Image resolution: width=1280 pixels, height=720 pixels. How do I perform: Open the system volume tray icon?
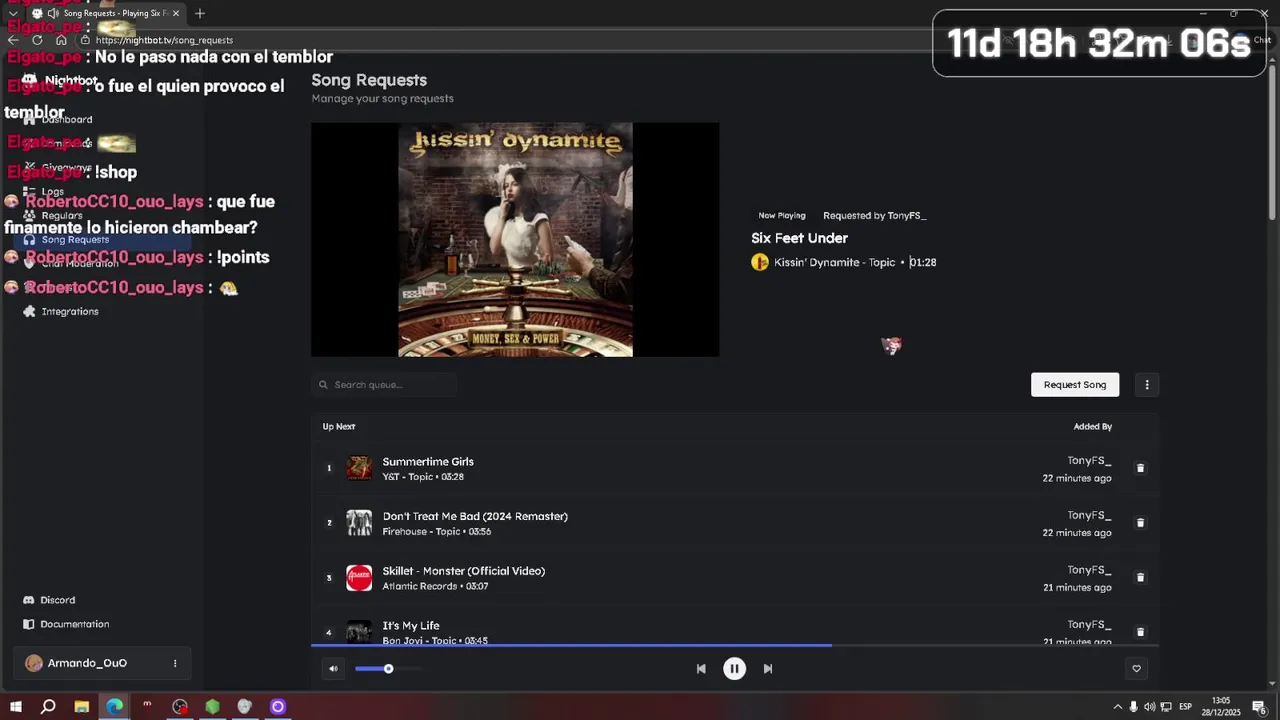(1149, 707)
